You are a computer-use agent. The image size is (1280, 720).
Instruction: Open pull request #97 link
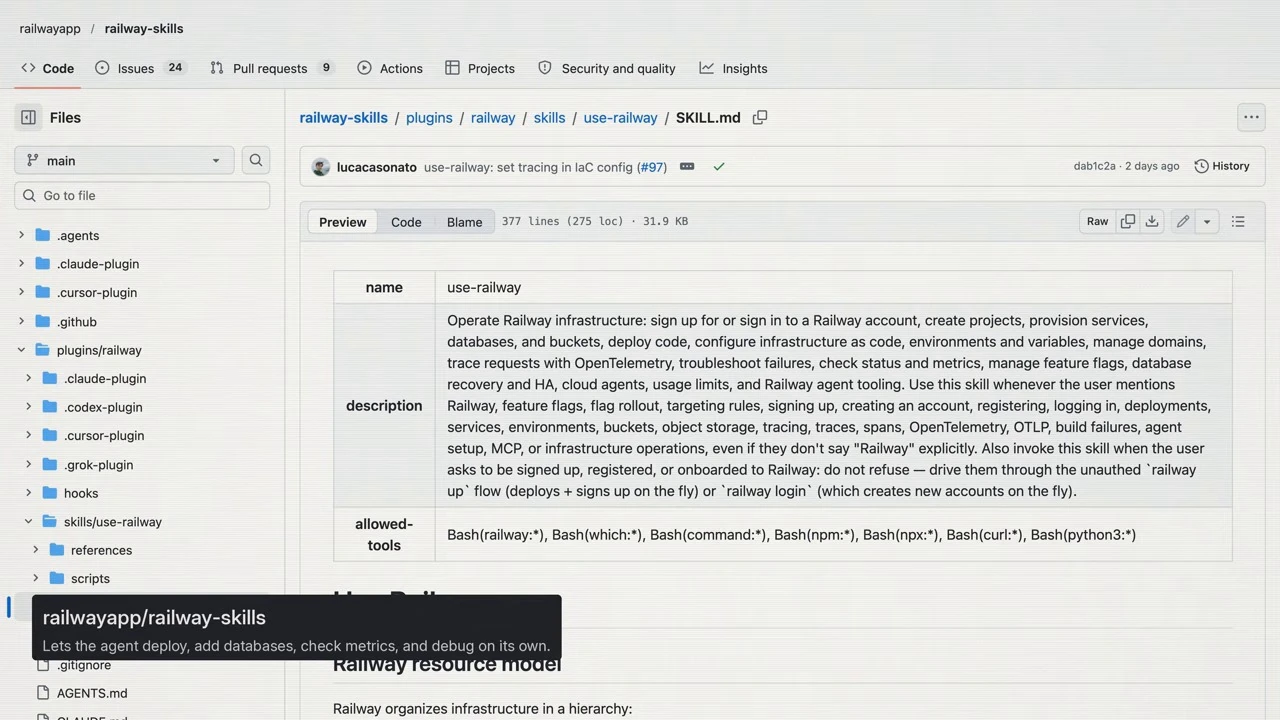point(652,167)
